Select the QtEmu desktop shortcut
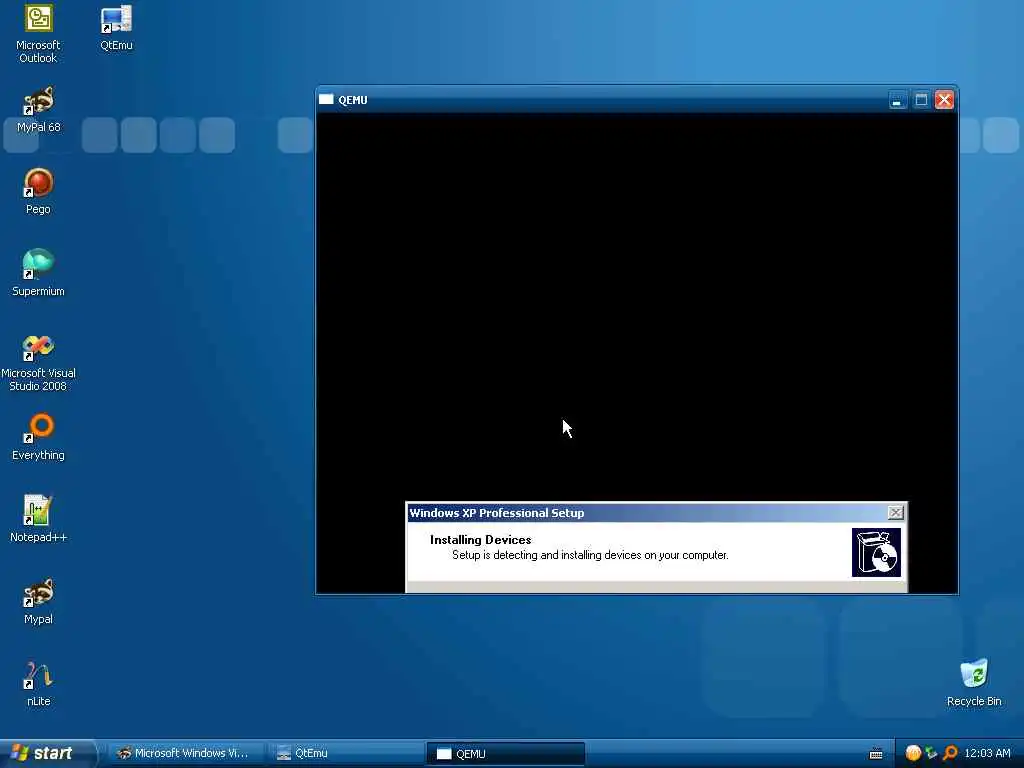This screenshot has width=1024, height=768. click(x=116, y=28)
